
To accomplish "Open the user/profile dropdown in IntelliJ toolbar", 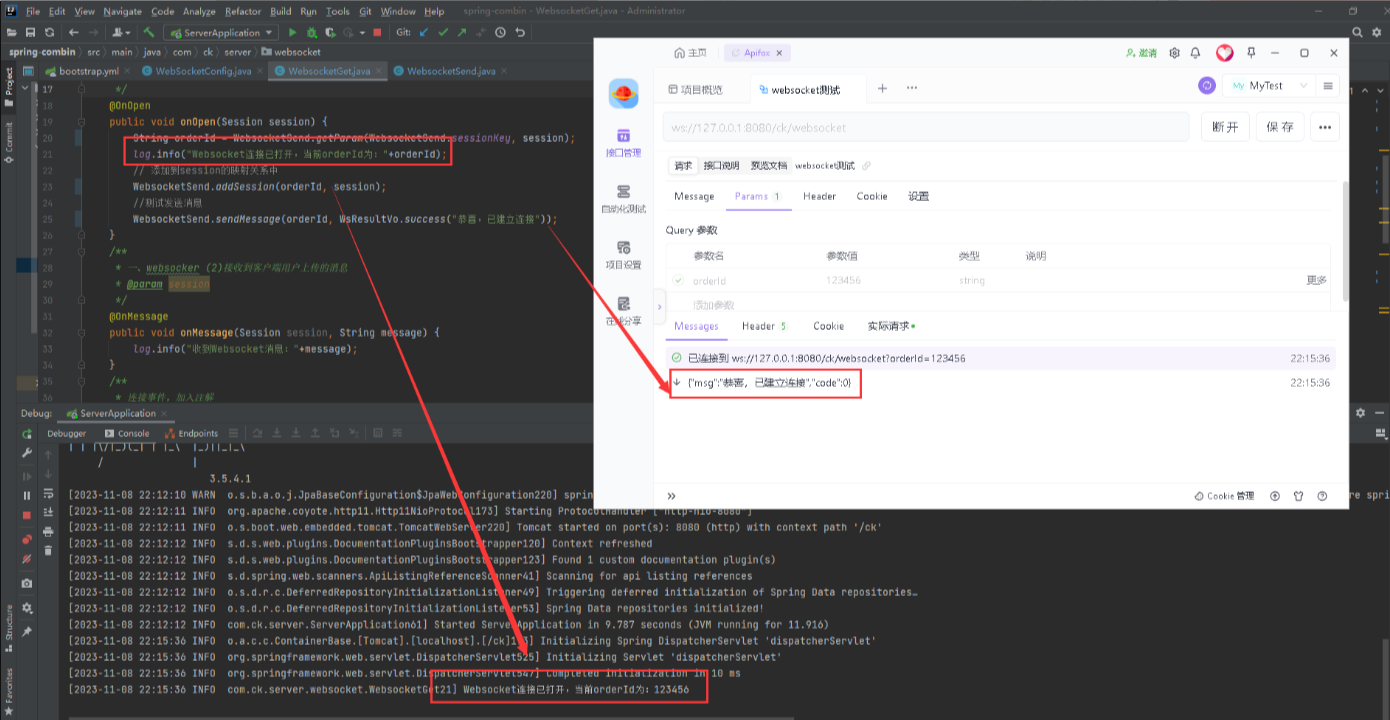I will 121,32.
